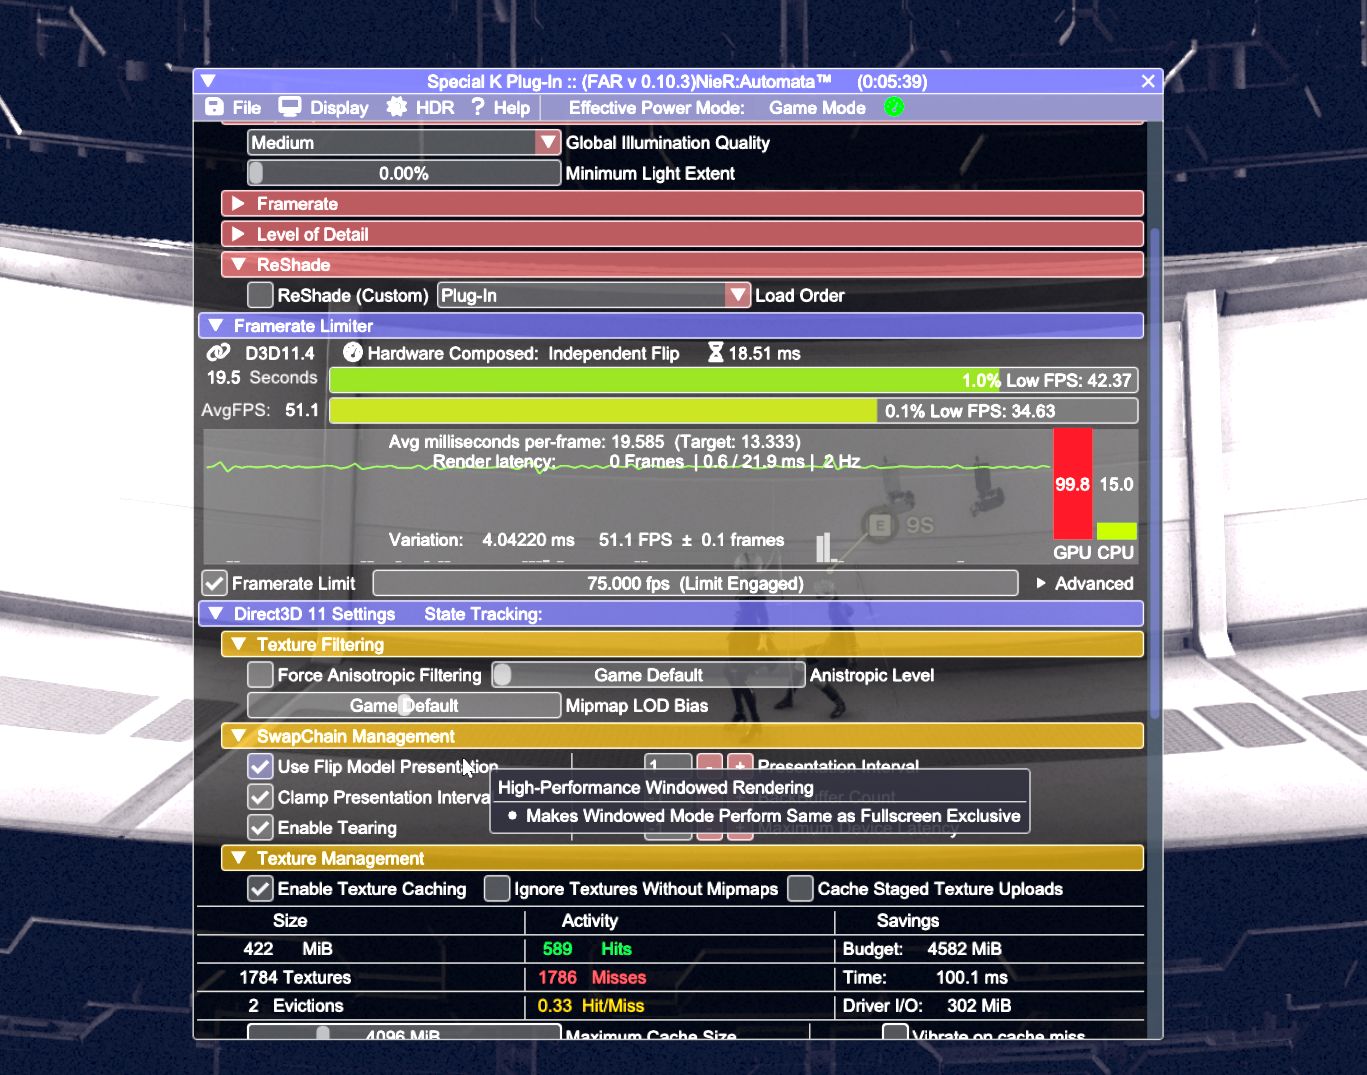
Task: Collapse the Texture Filtering section
Action: [682, 645]
